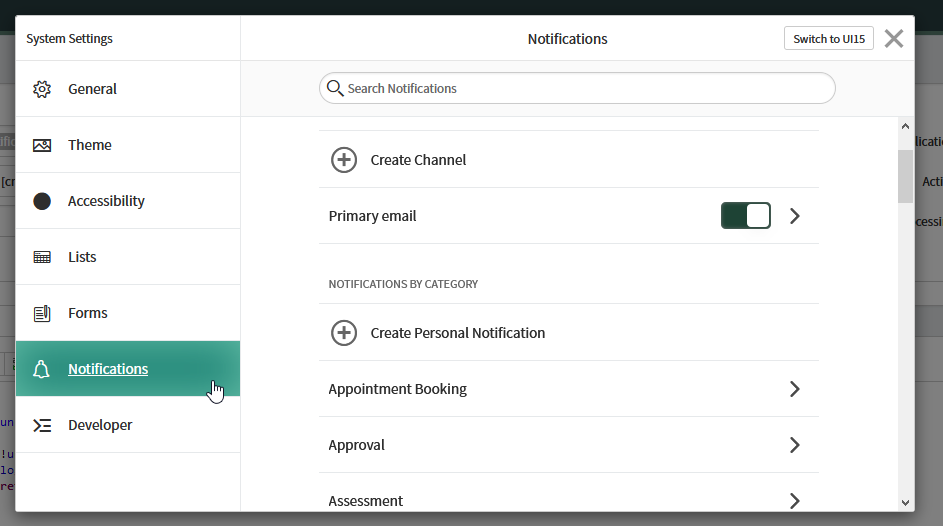
Task: Click the Notifications tab label
Action: [x=108, y=369]
